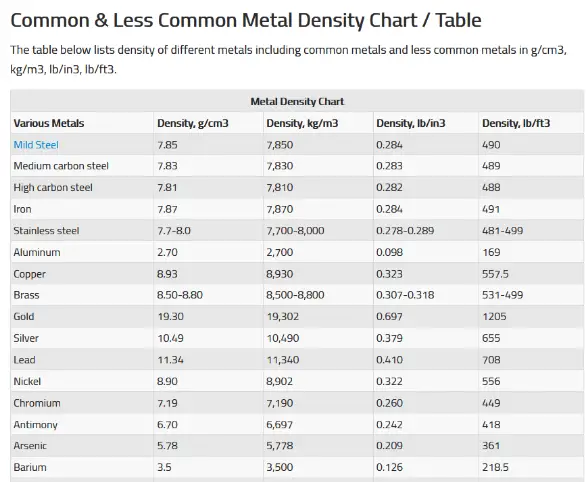Select the Chromium row label
The image size is (587, 482).
(37, 403)
